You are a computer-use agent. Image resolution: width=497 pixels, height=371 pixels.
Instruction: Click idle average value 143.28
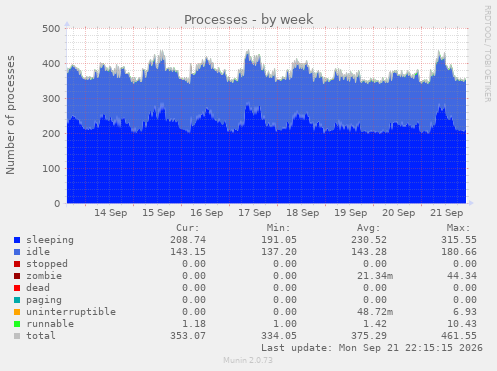pyautogui.click(x=369, y=252)
